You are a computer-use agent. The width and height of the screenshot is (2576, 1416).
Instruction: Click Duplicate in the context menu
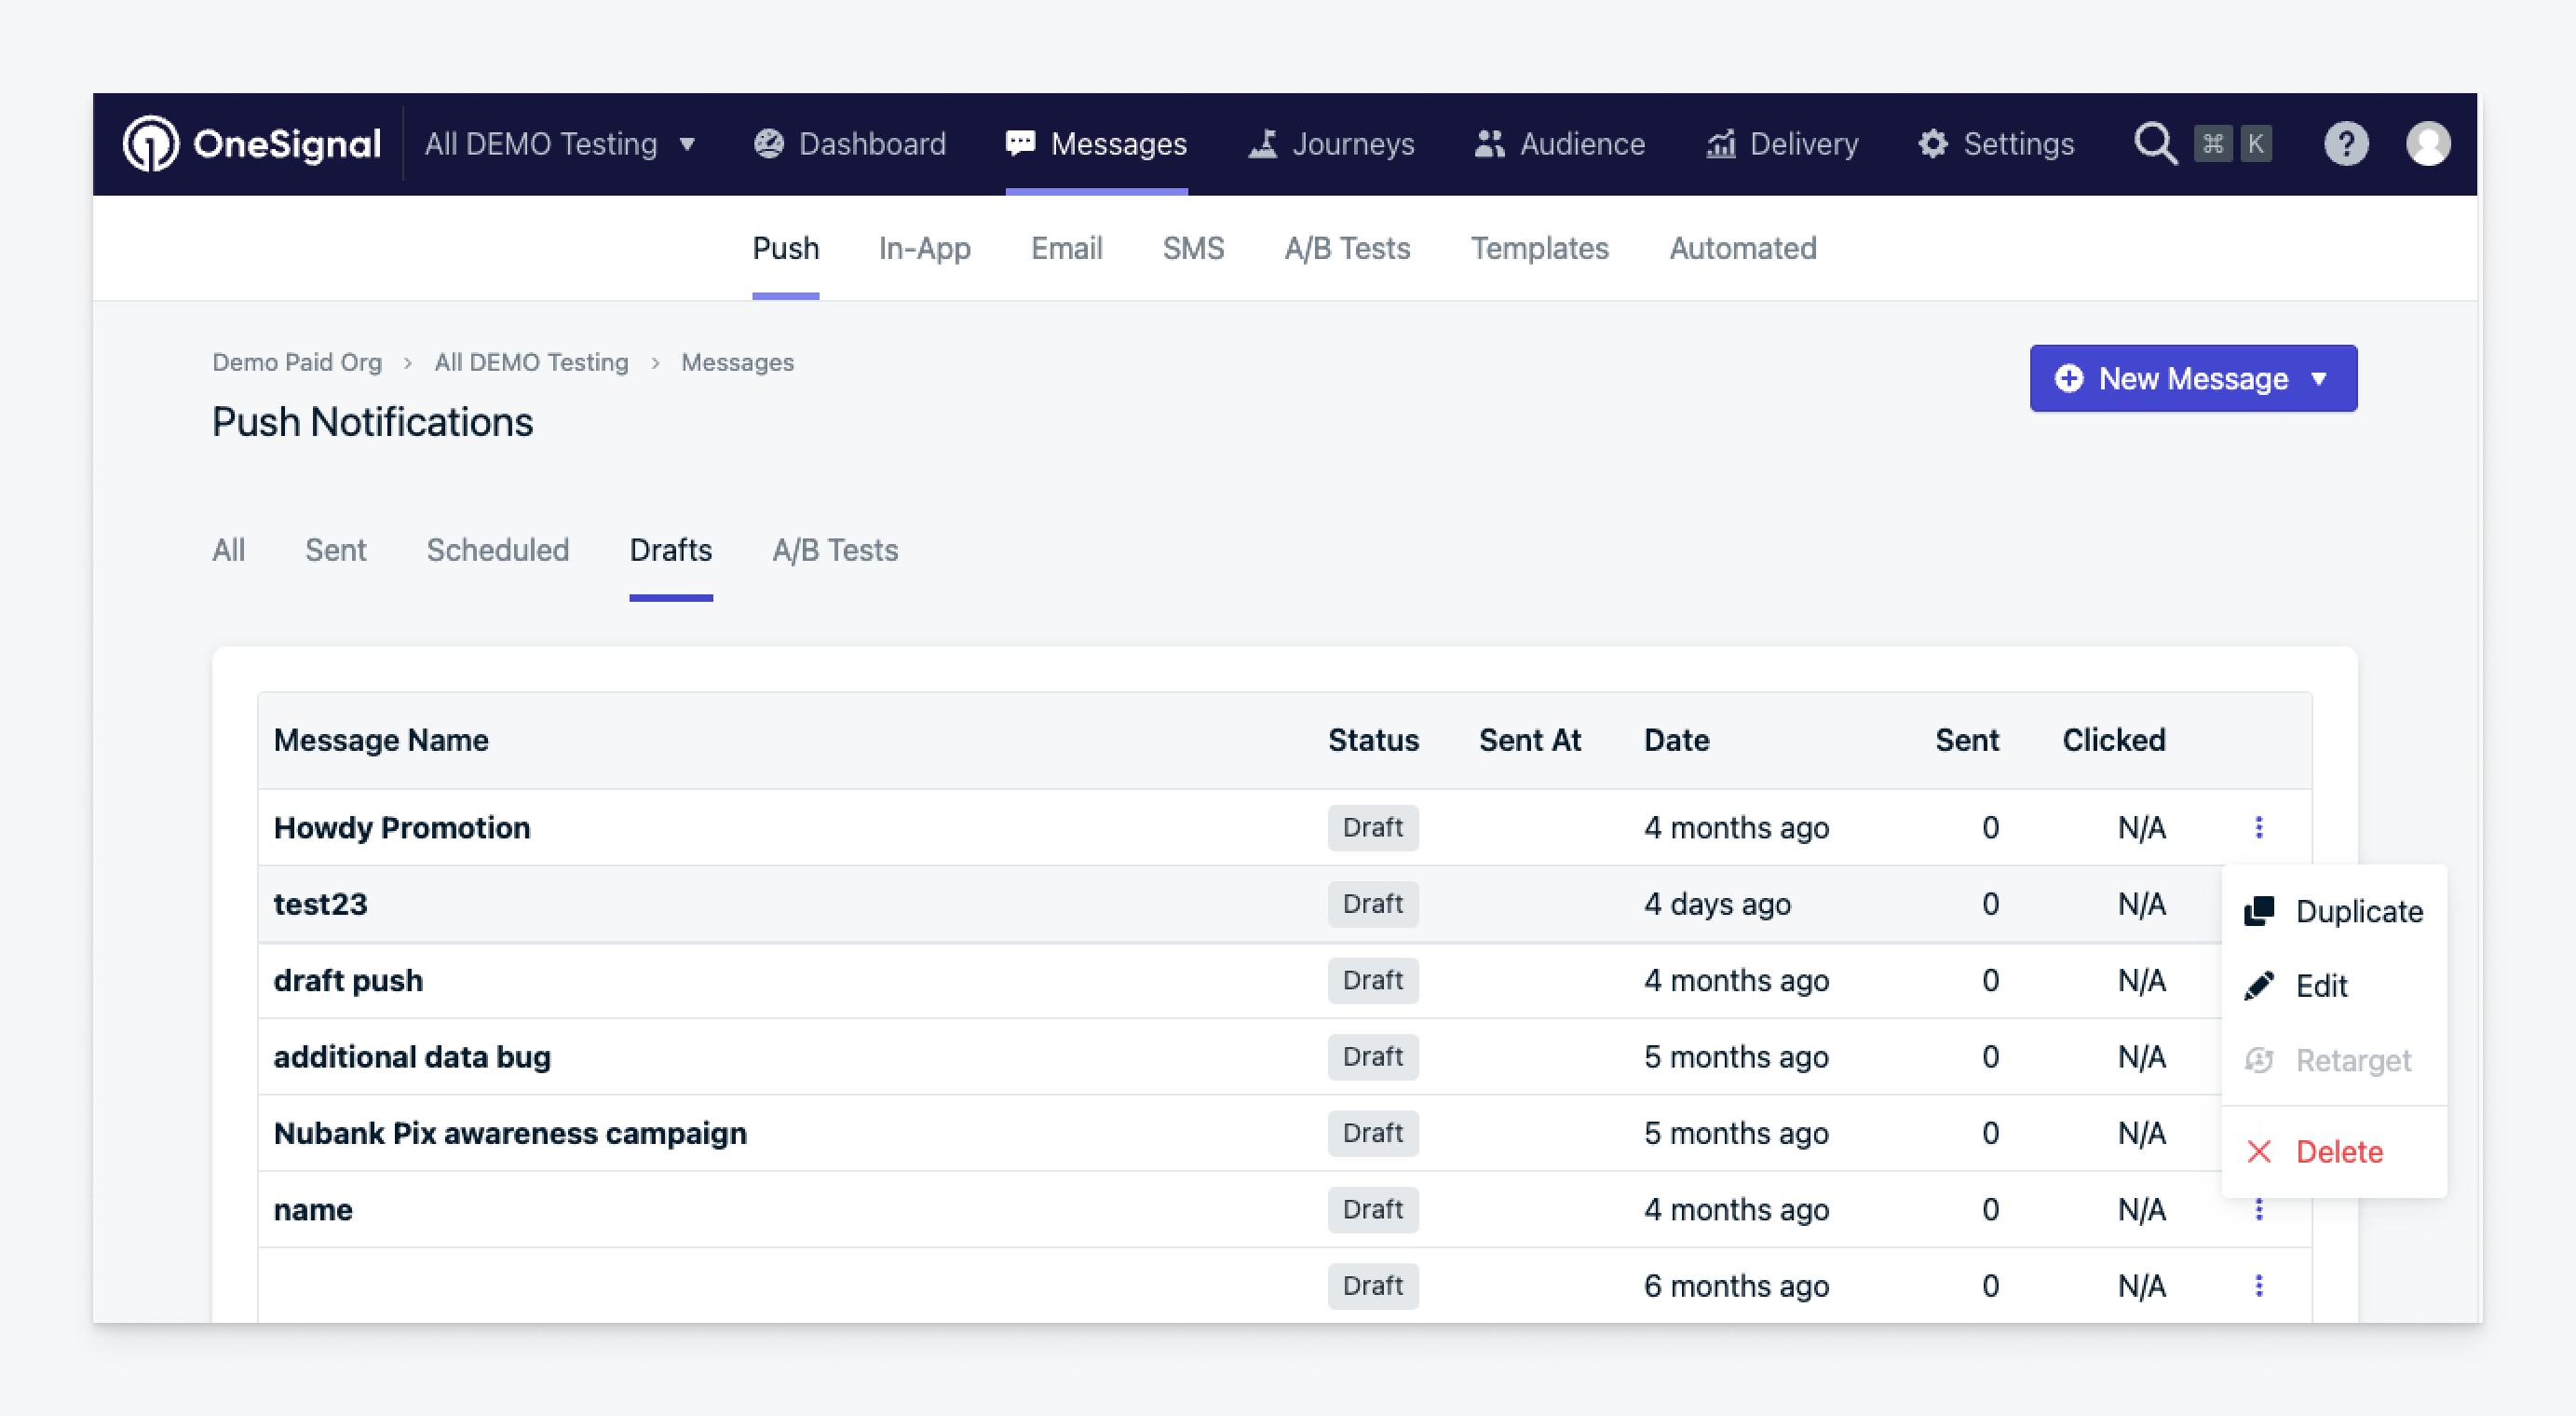coord(2357,911)
